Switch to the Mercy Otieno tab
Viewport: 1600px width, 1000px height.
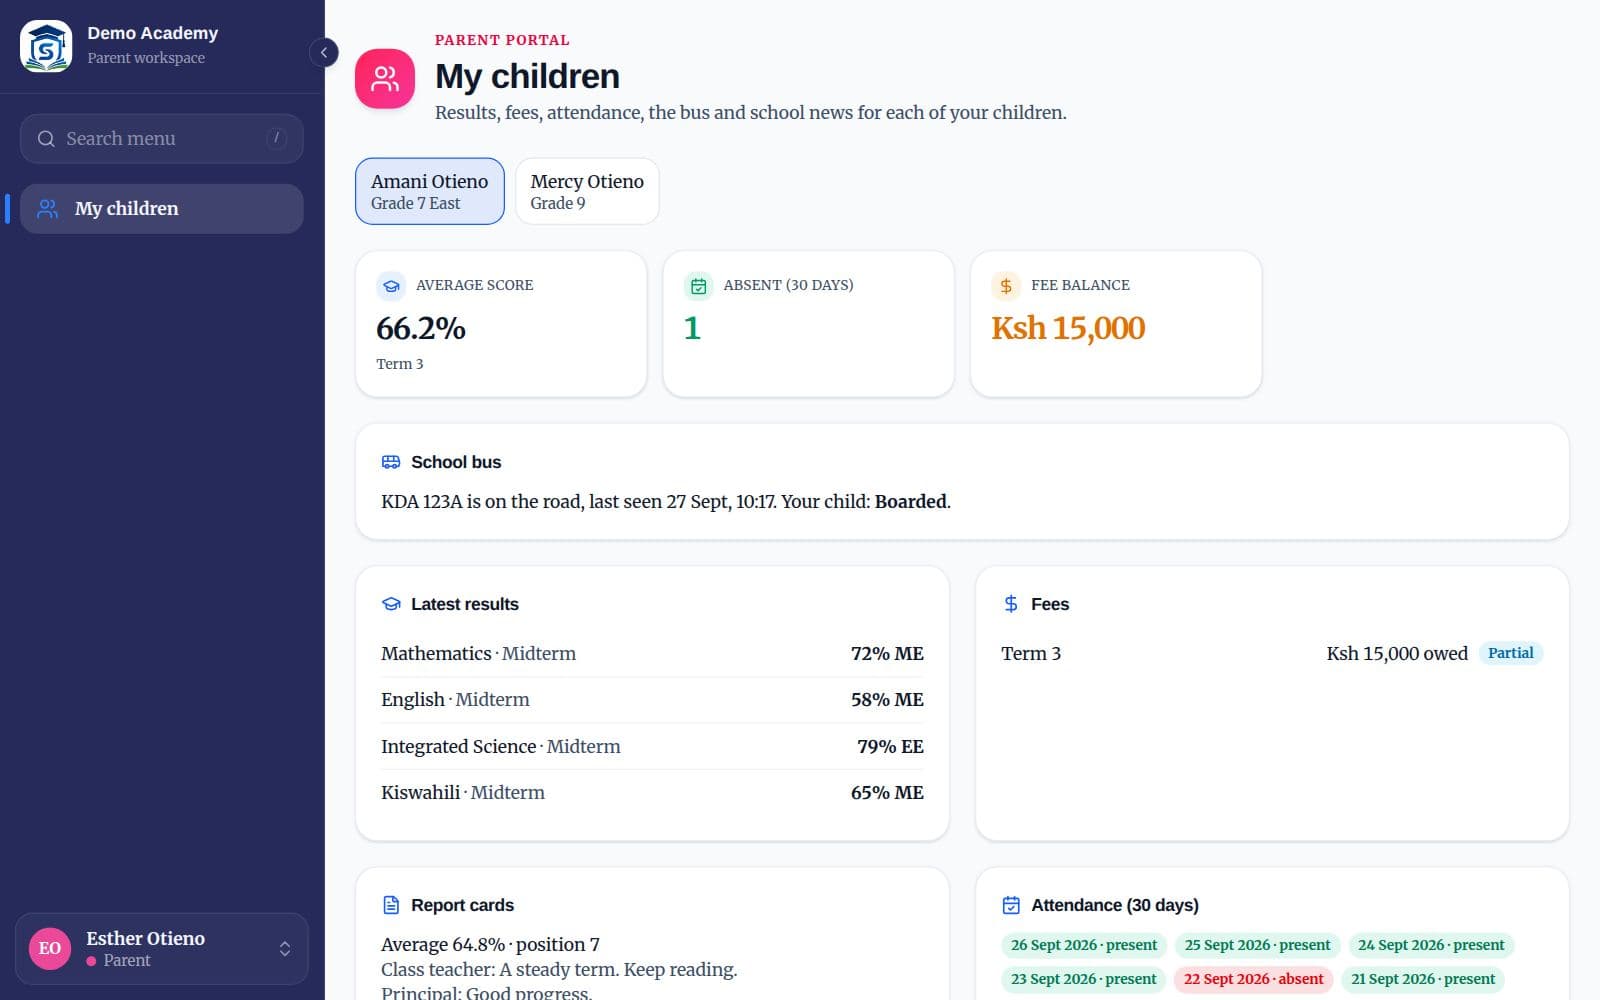click(x=587, y=191)
